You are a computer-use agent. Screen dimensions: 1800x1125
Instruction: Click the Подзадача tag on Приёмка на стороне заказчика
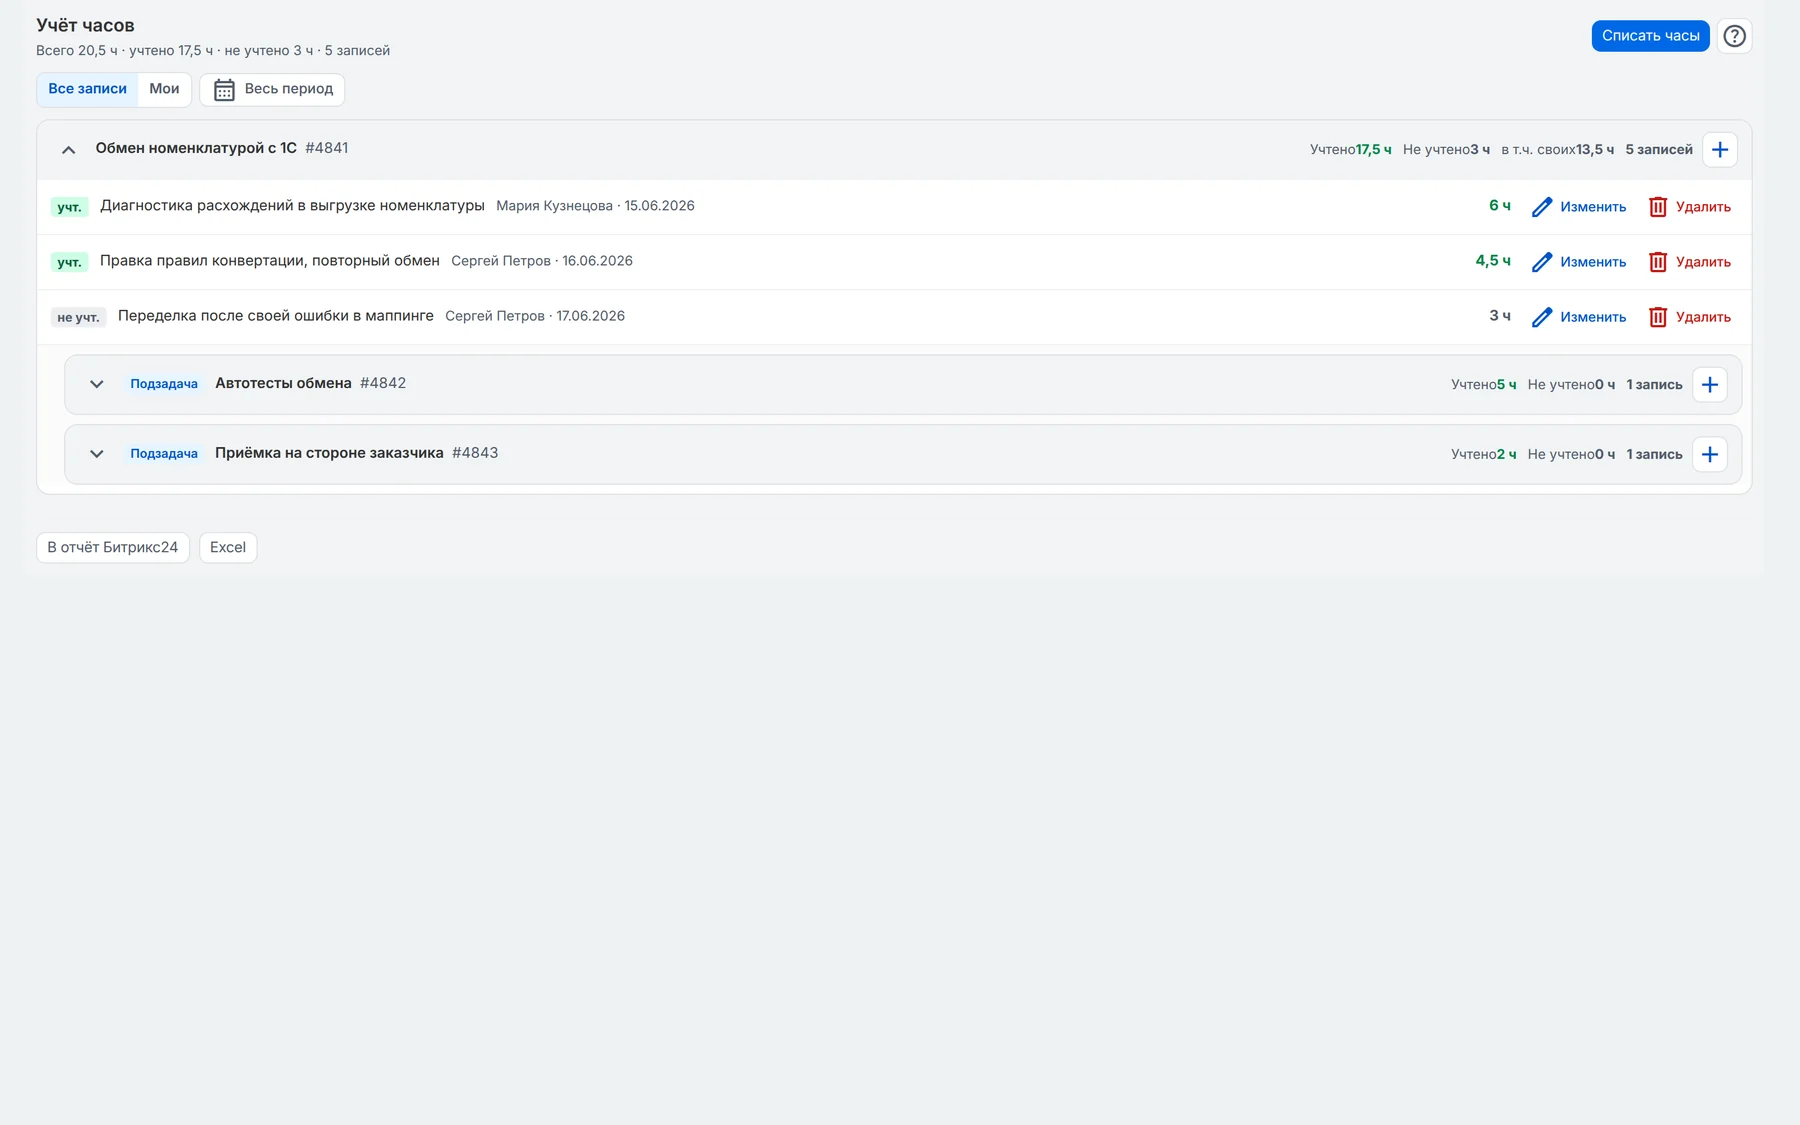point(164,454)
